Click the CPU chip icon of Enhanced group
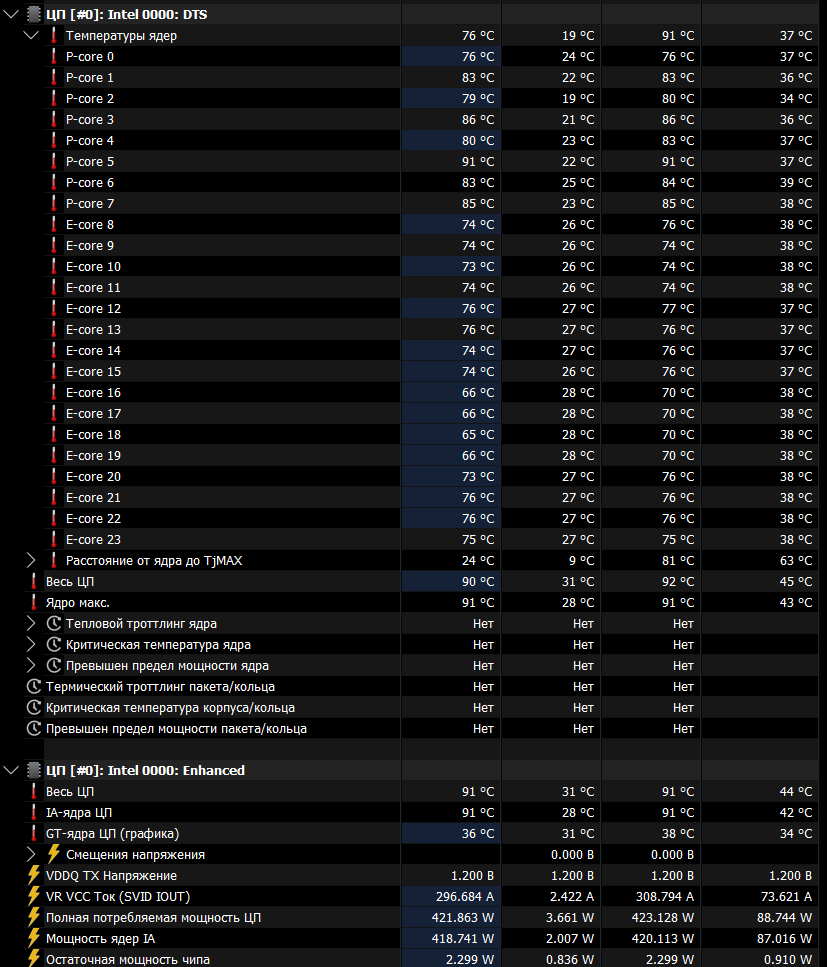The height and width of the screenshot is (967, 827). (x=34, y=770)
